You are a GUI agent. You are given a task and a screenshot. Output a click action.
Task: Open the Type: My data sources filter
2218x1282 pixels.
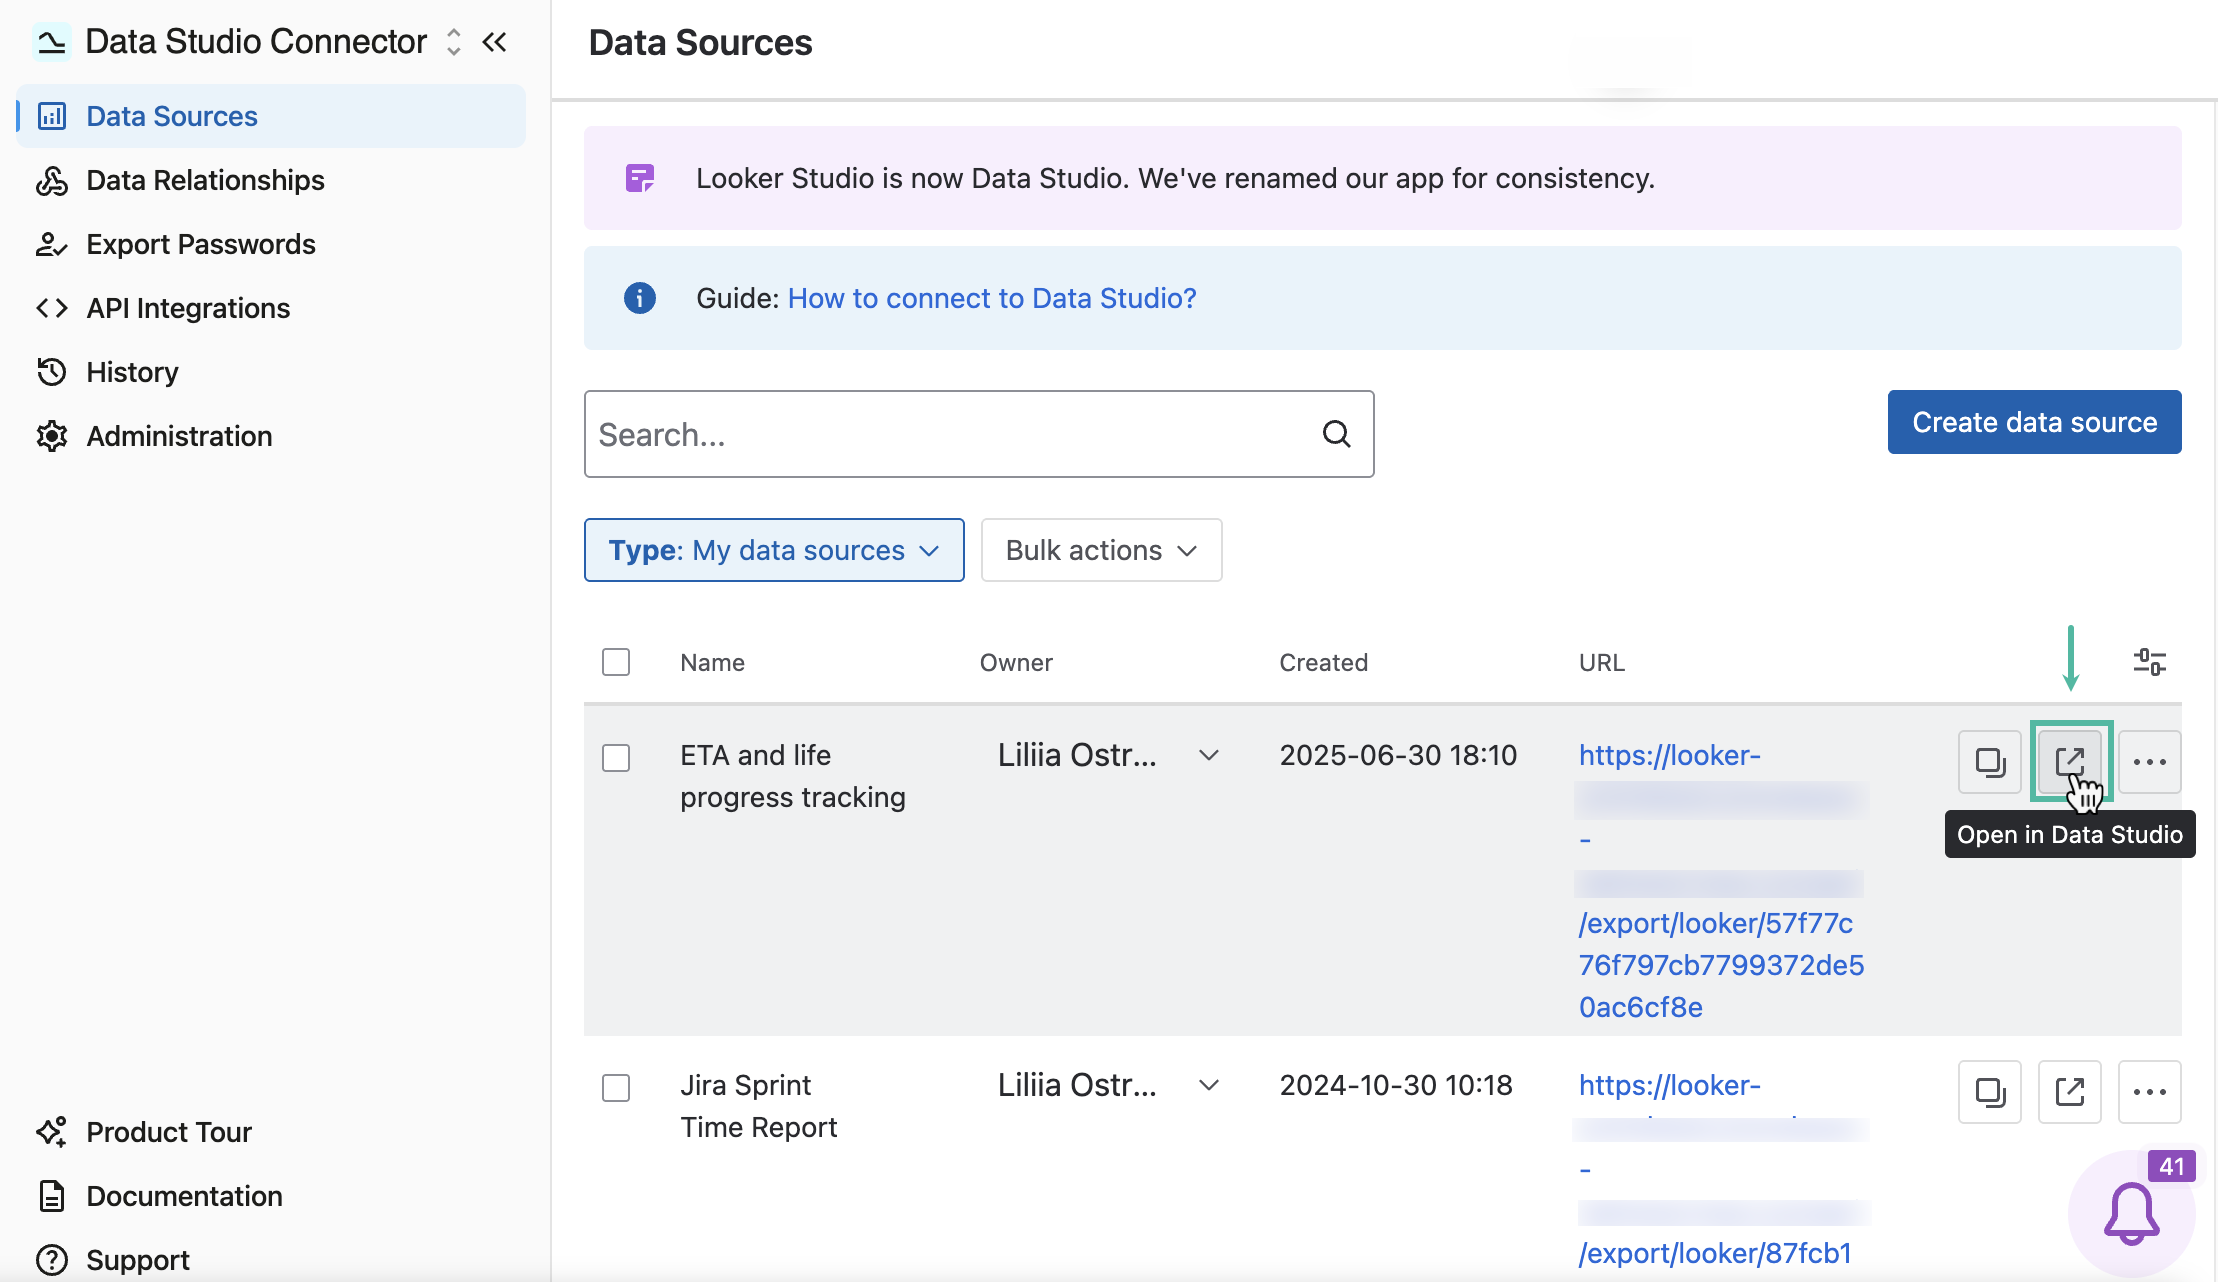tap(774, 550)
